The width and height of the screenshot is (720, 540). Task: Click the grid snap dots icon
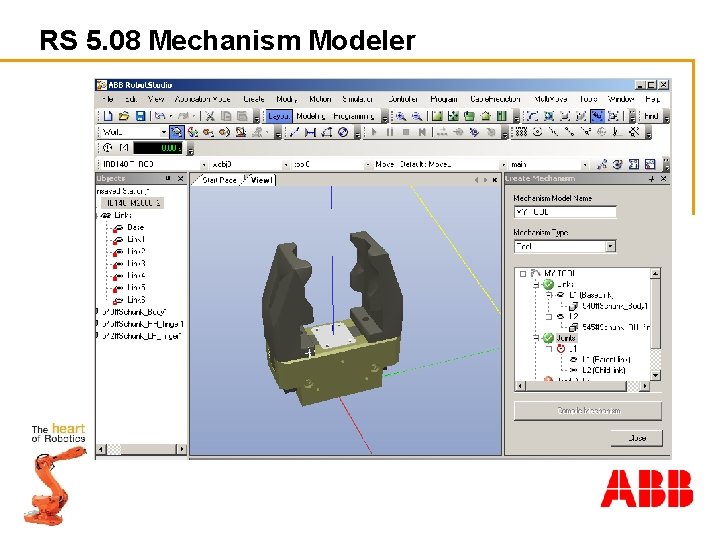(521, 132)
